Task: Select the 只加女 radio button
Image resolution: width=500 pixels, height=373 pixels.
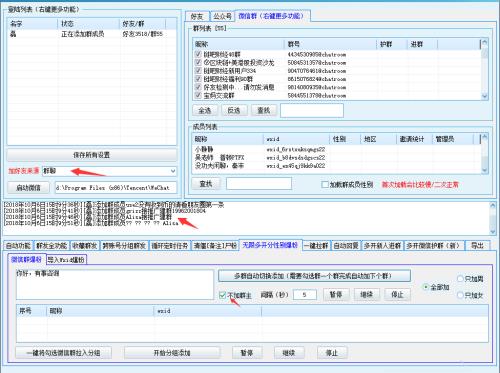Action: tap(460, 295)
